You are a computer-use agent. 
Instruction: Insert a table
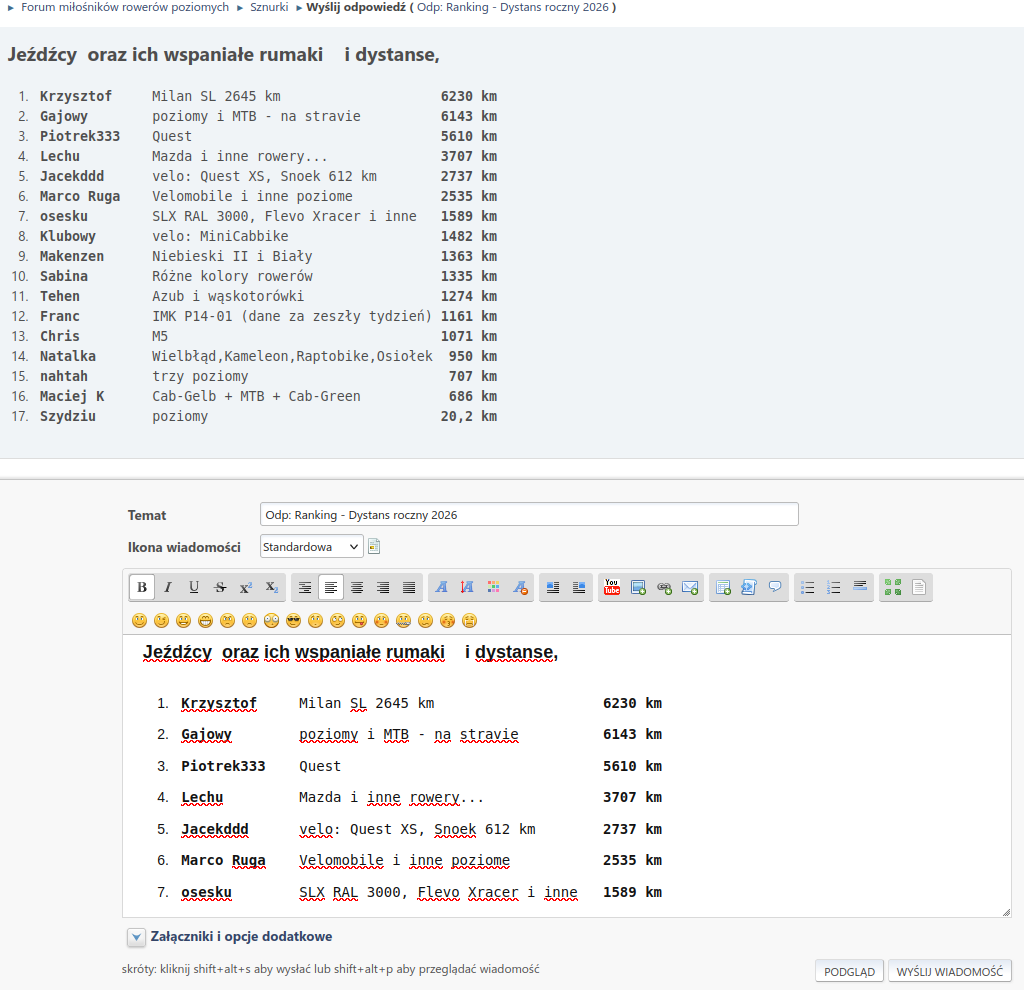[x=723, y=587]
